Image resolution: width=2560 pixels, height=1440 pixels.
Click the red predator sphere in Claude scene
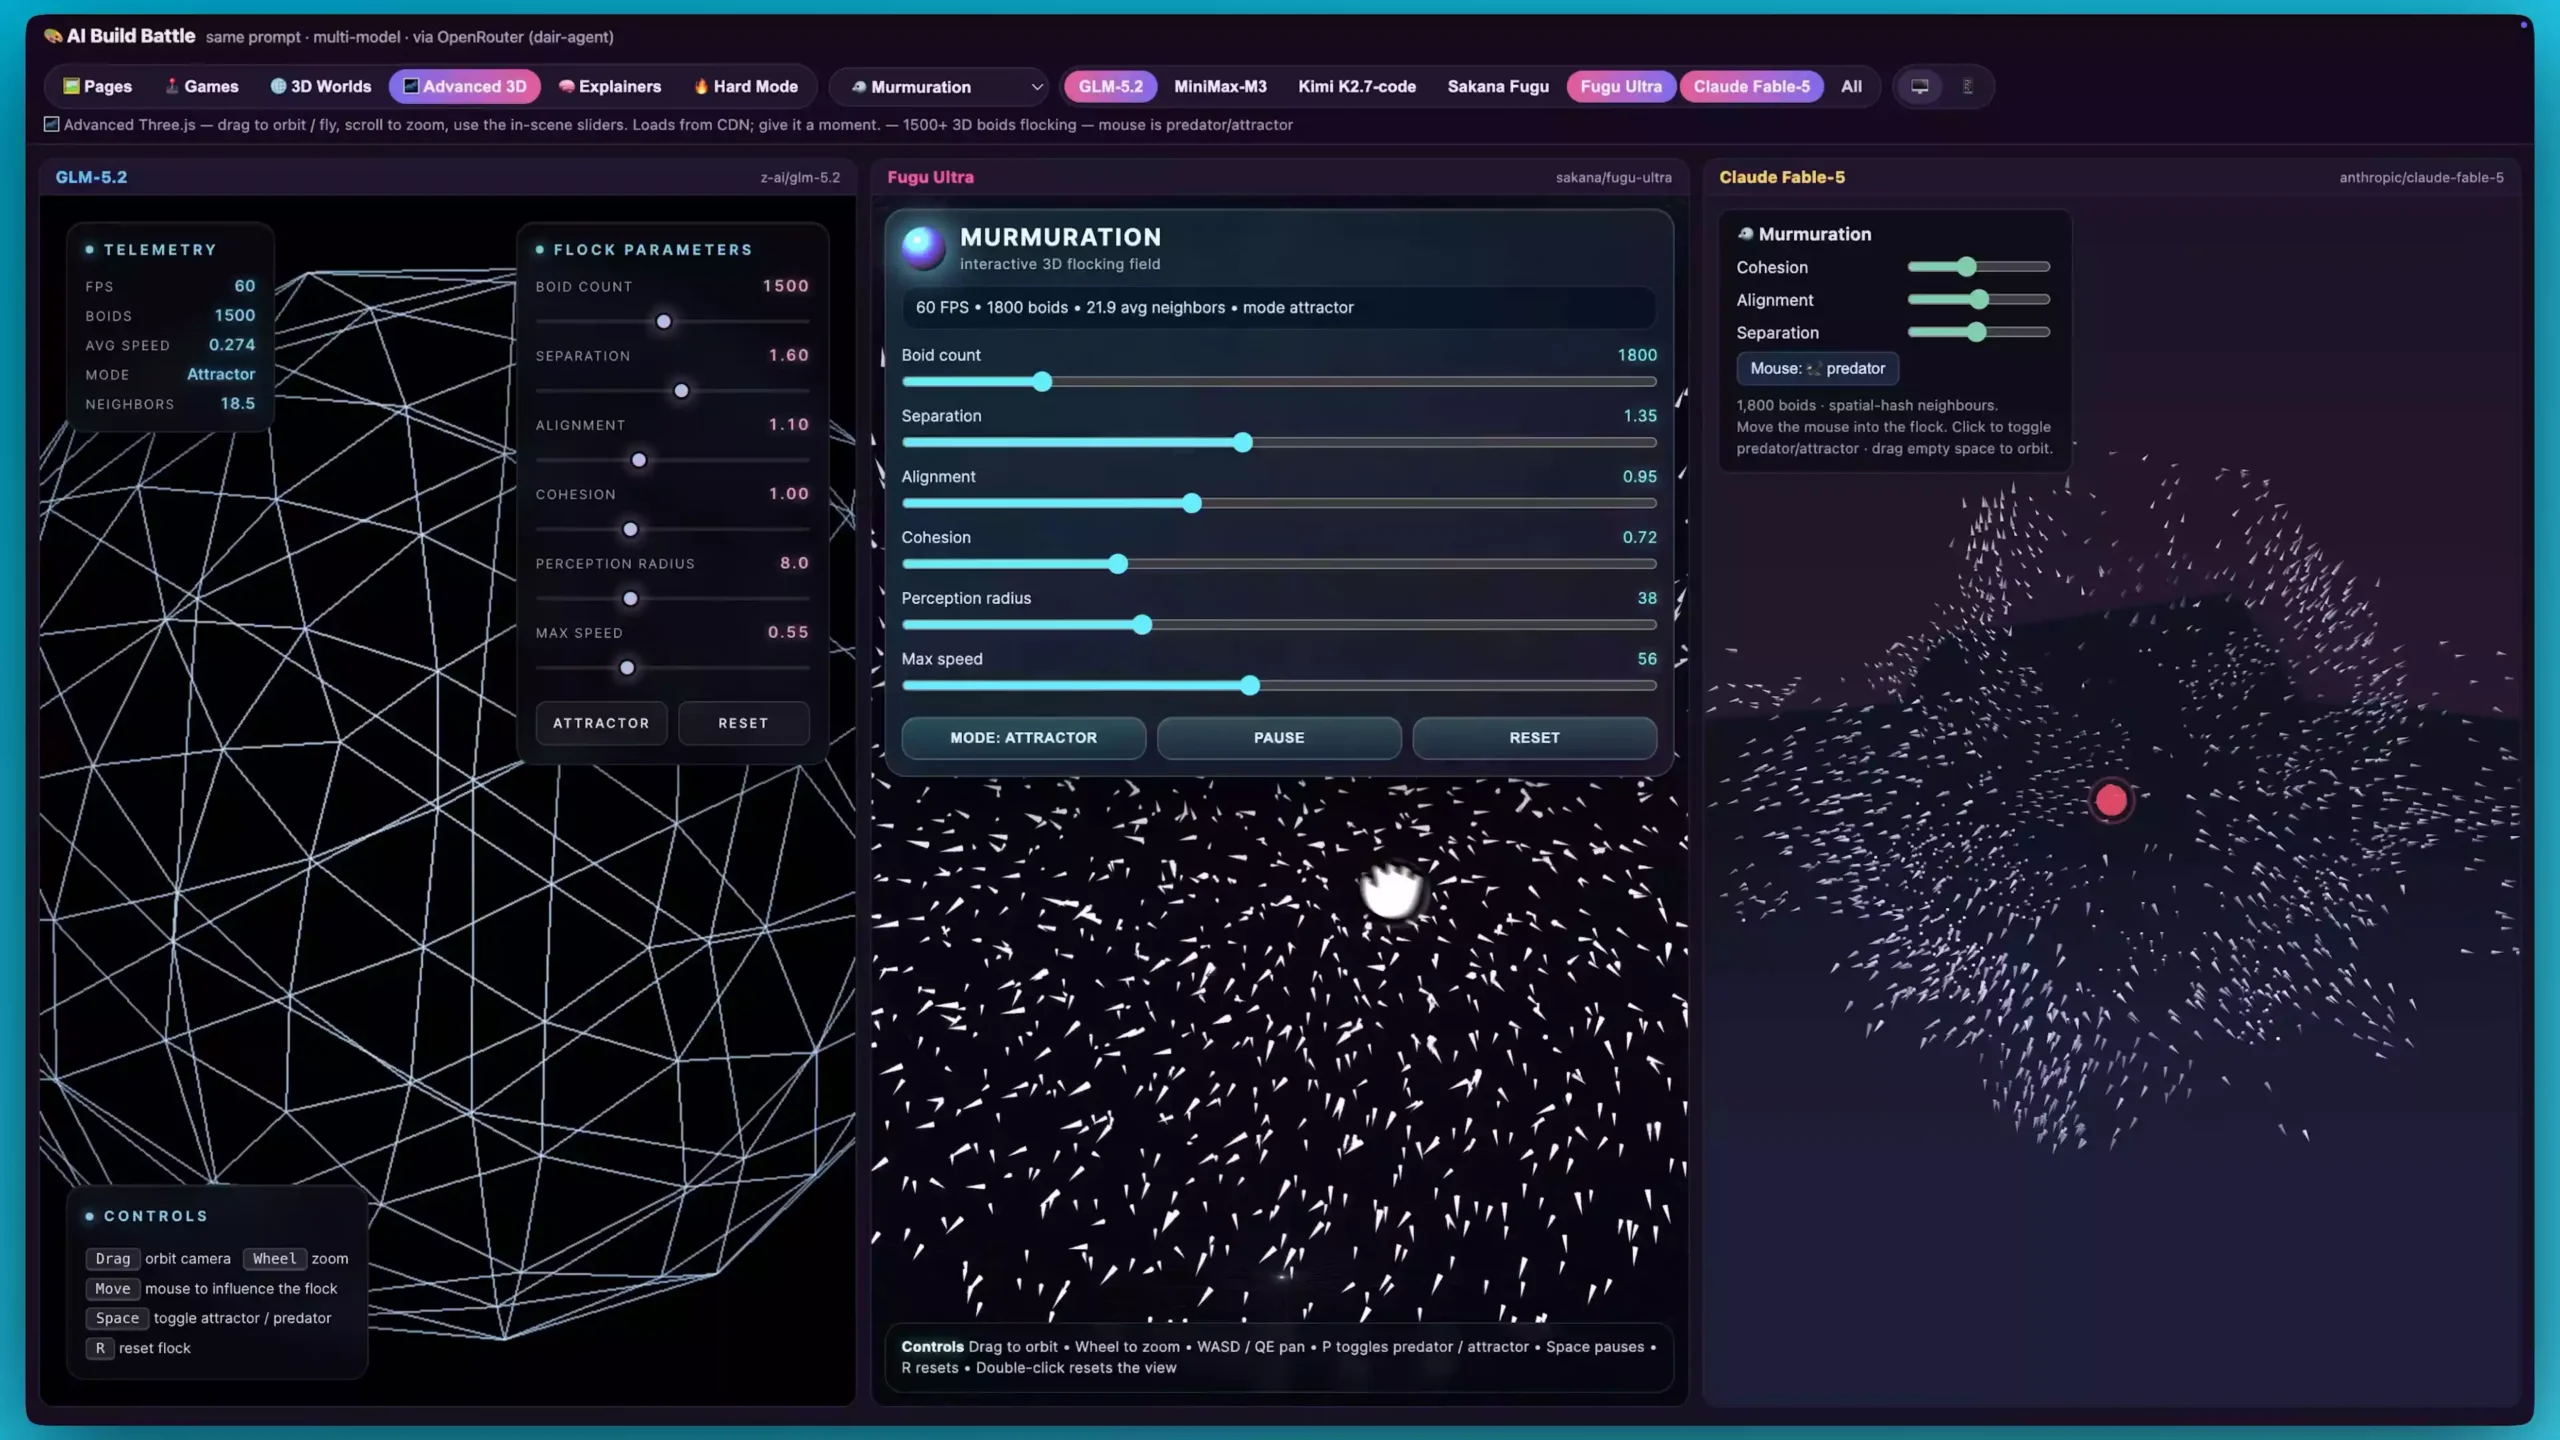coord(2111,800)
